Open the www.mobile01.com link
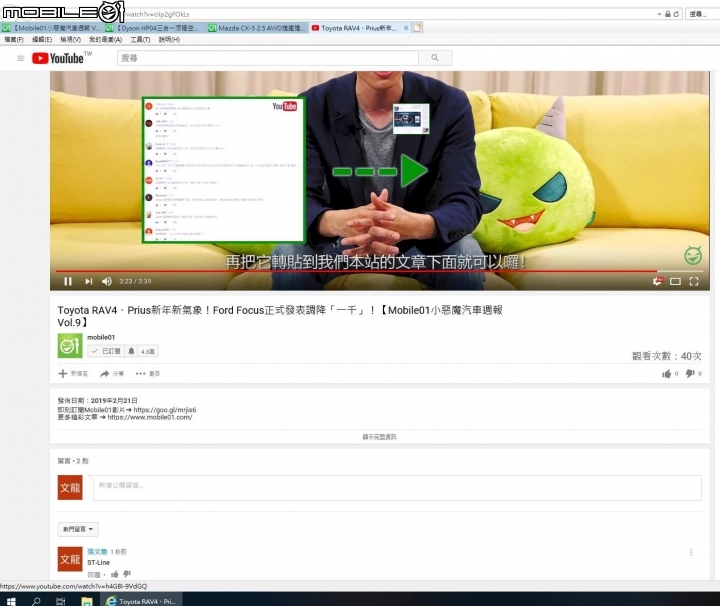 tap(150, 417)
